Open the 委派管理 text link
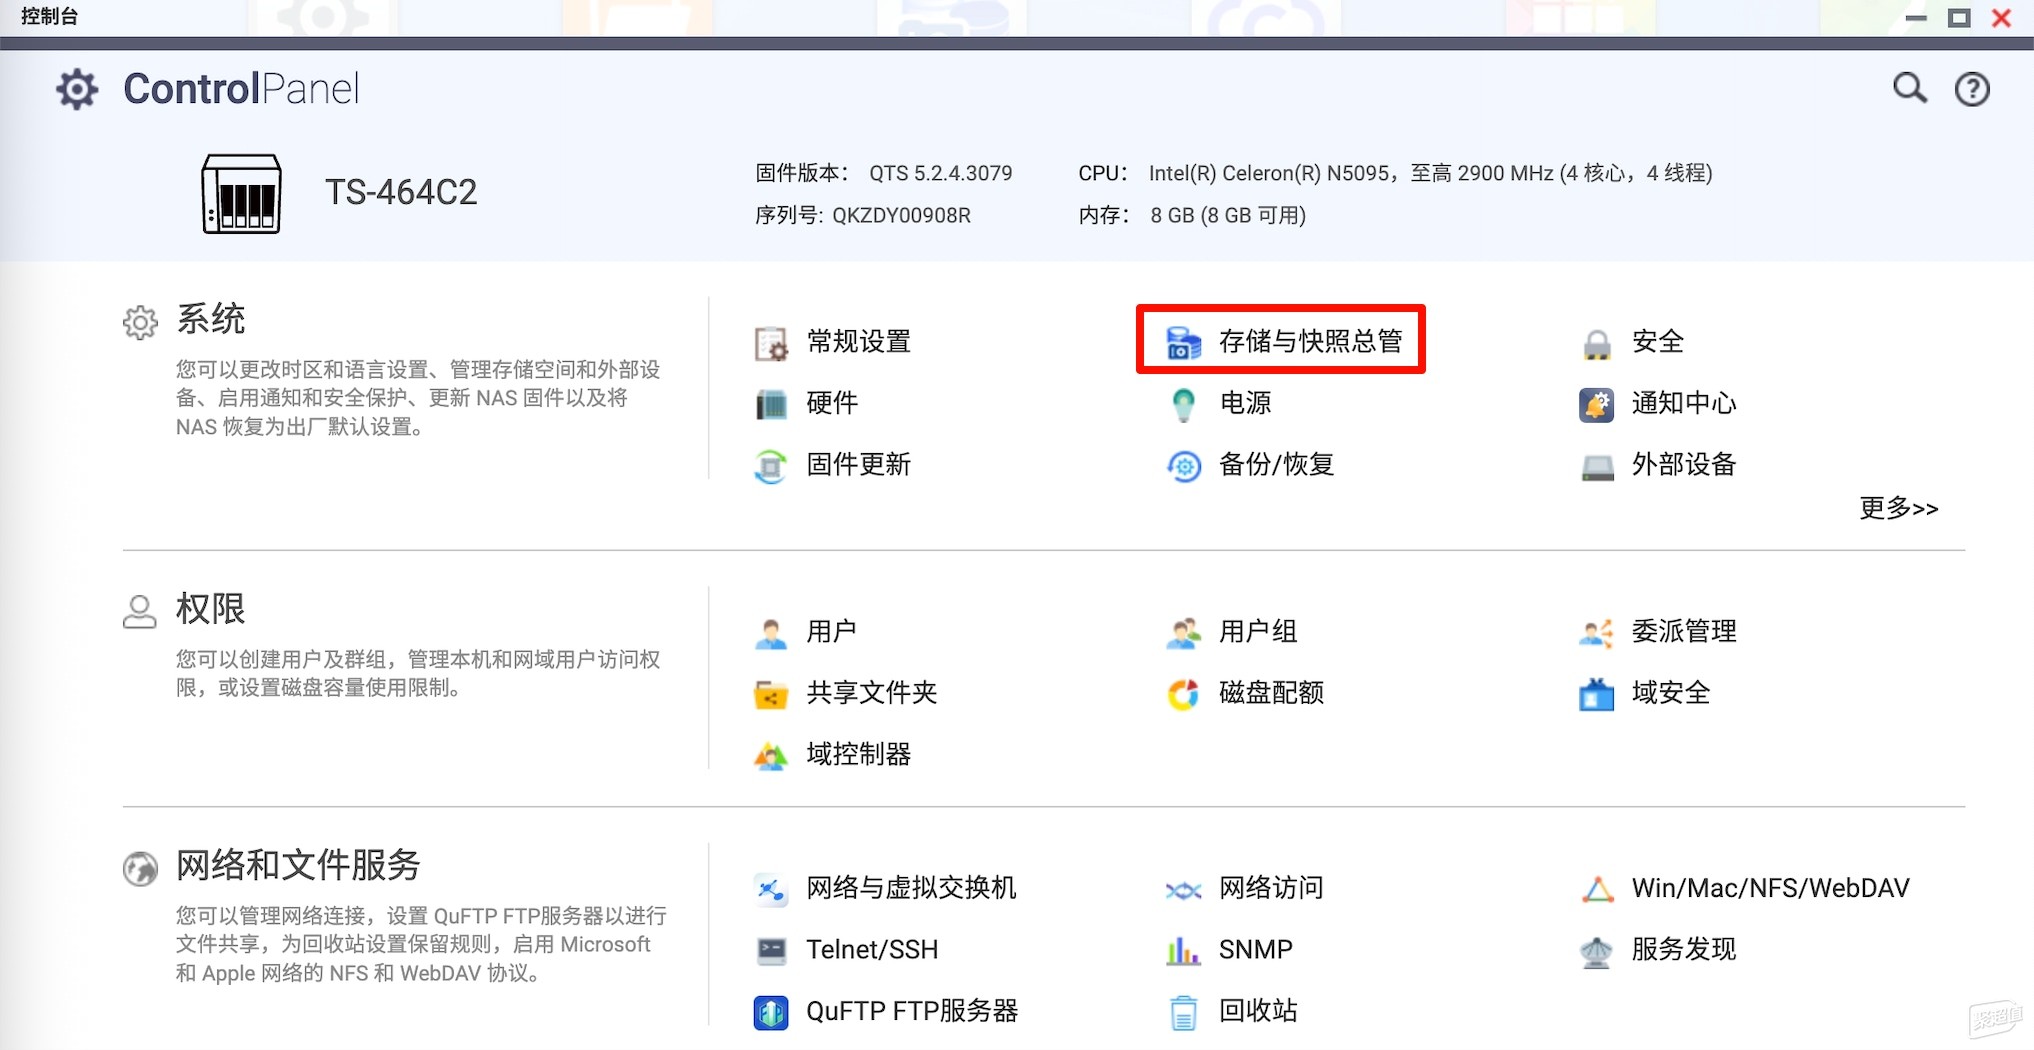The height and width of the screenshot is (1050, 2034). pyautogui.click(x=1684, y=632)
